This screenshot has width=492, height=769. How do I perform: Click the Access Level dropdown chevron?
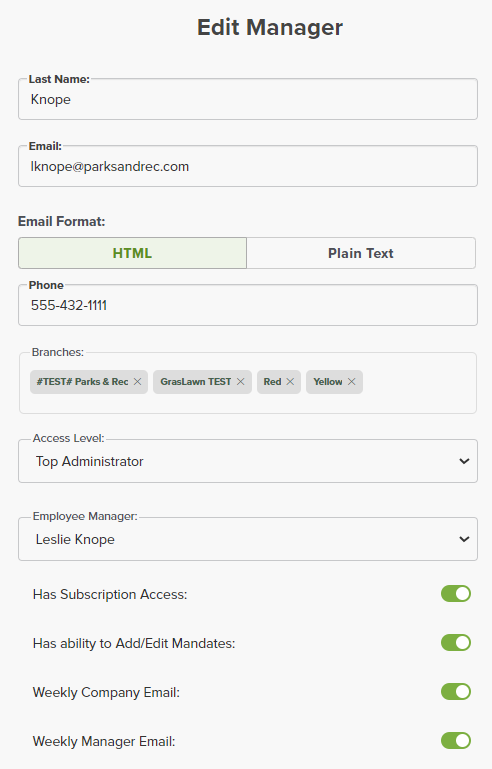[x=464, y=461]
